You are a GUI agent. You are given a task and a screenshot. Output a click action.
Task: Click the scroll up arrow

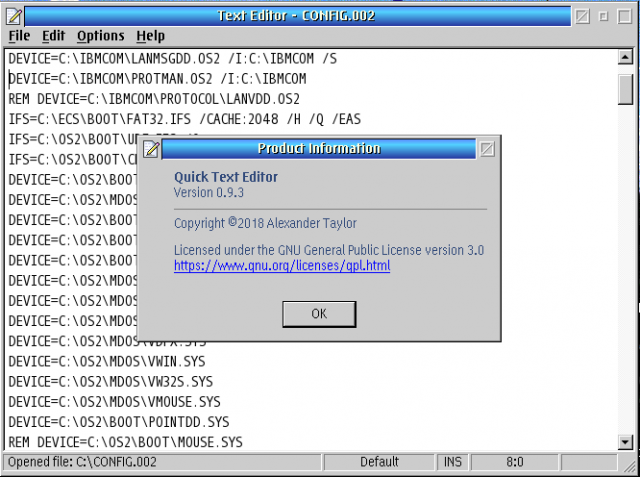pyautogui.click(x=626, y=58)
